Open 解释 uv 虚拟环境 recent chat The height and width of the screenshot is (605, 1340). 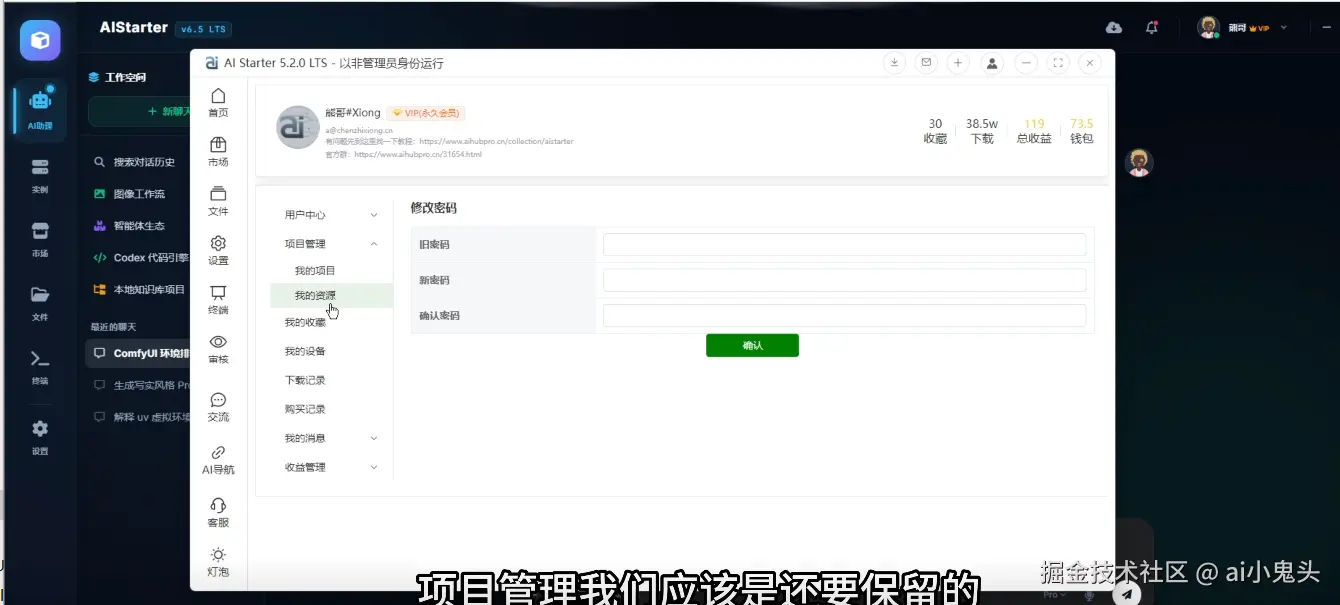140,417
